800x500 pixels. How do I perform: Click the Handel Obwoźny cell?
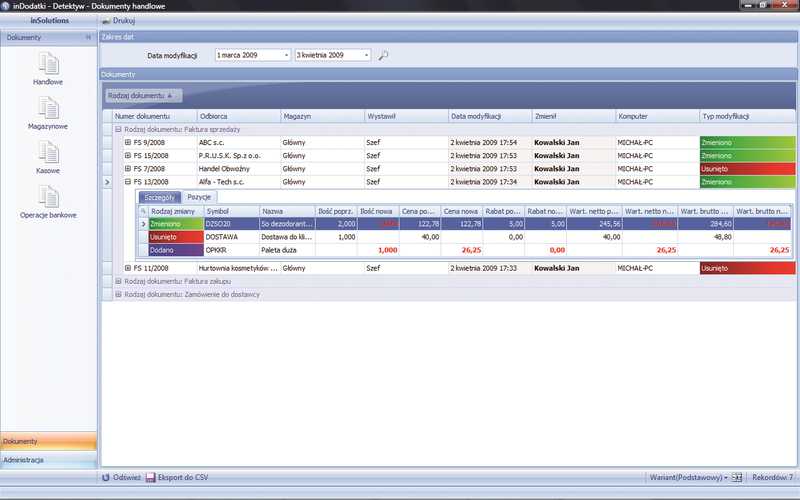[x=239, y=169]
